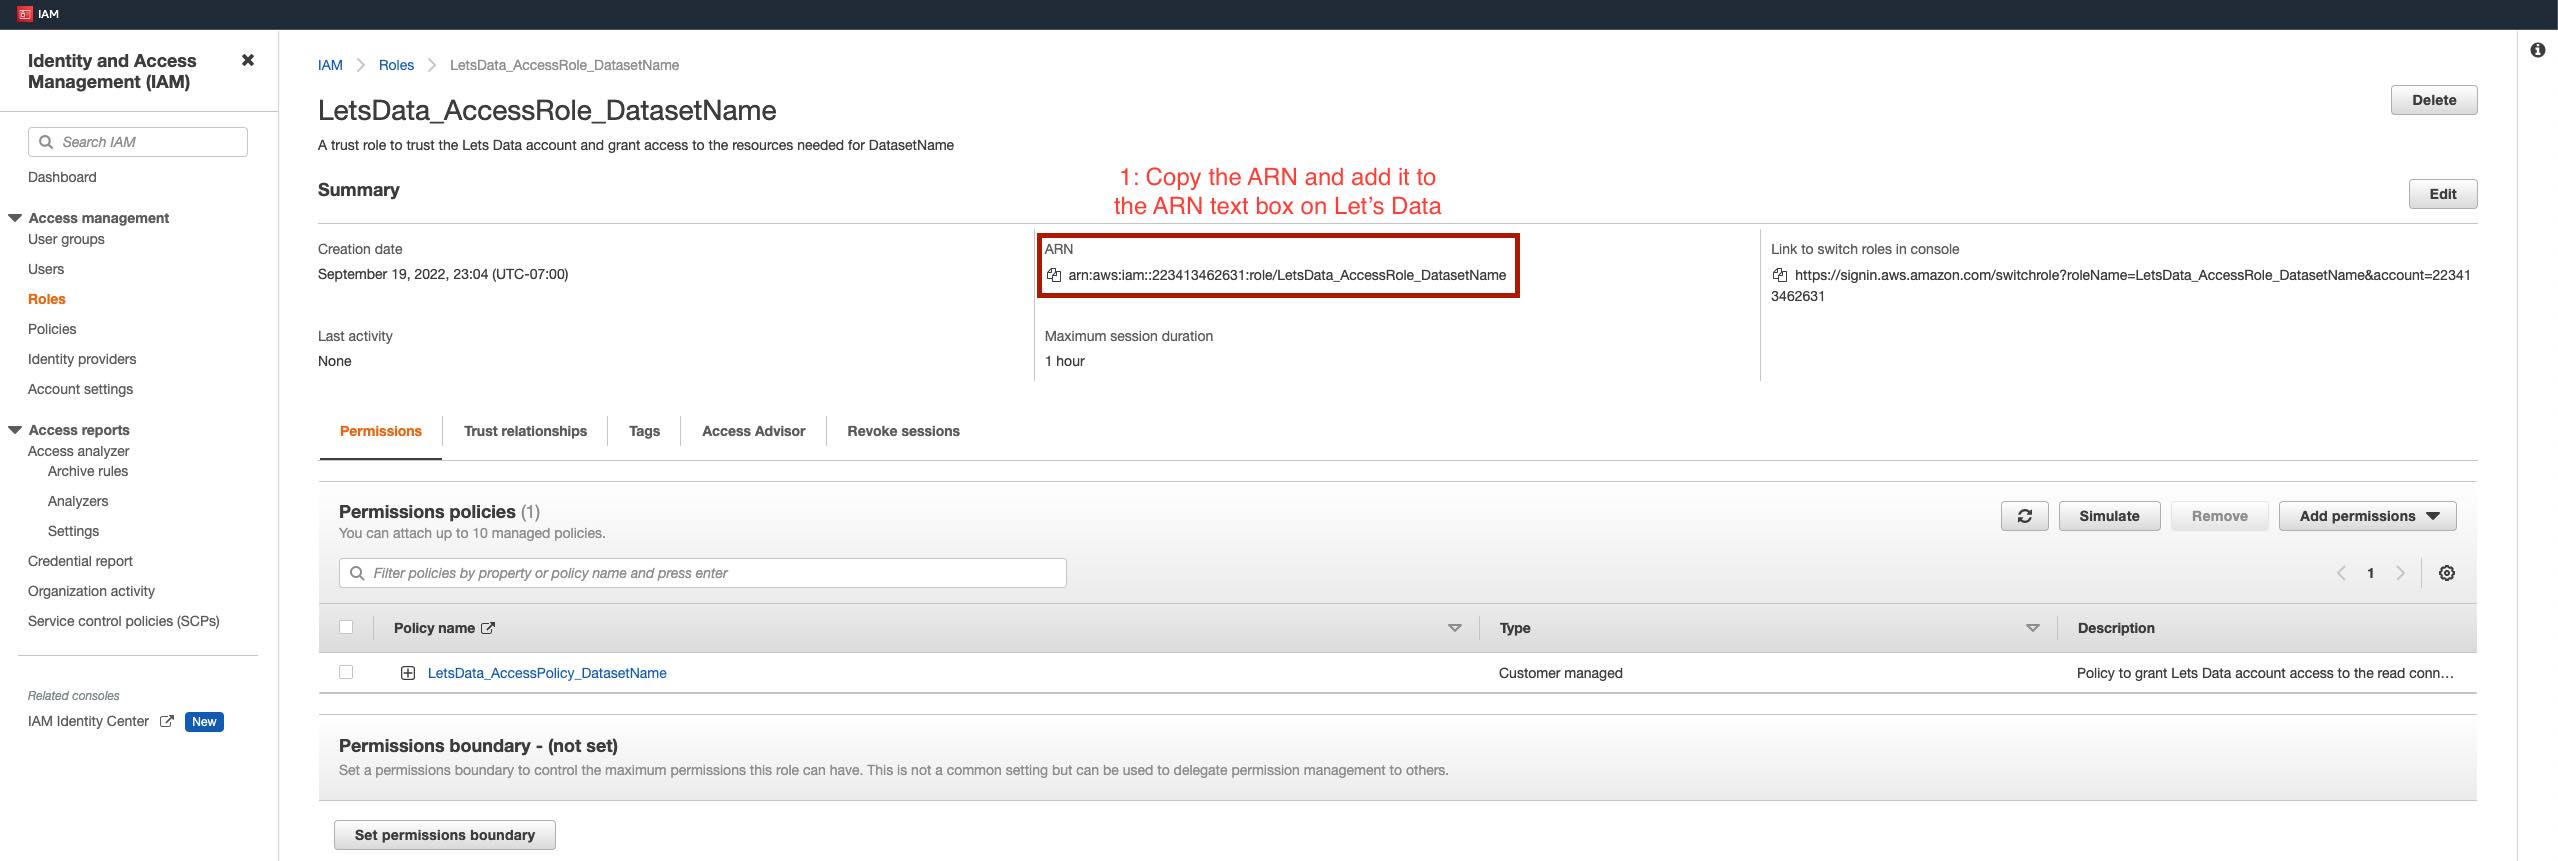
Task: Switch to the Permissions tab
Action: coord(381,431)
